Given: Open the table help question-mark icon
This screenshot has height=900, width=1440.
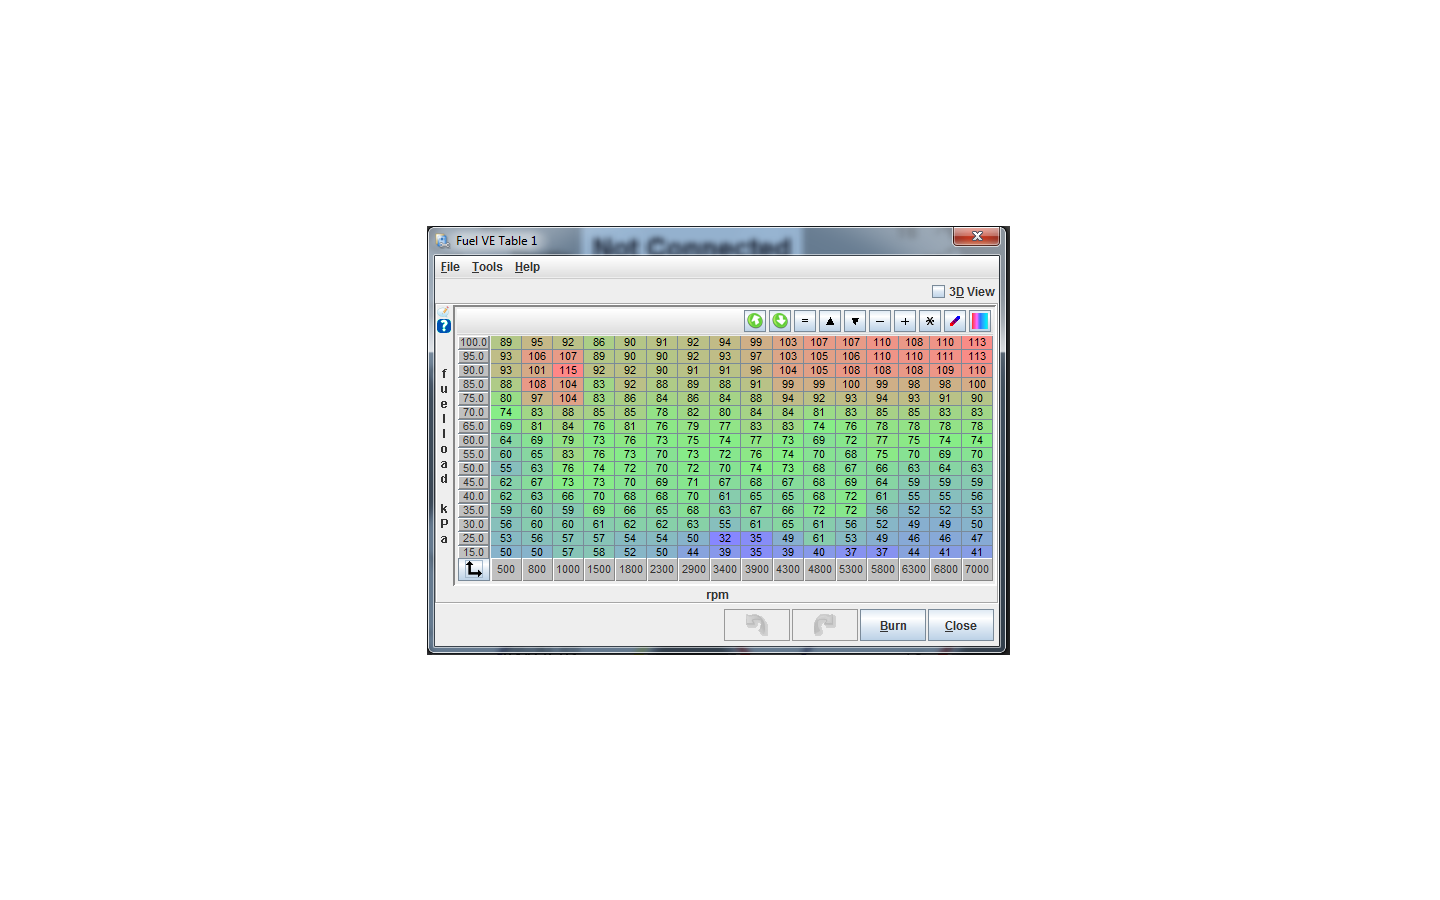Looking at the screenshot, I should click(x=443, y=325).
